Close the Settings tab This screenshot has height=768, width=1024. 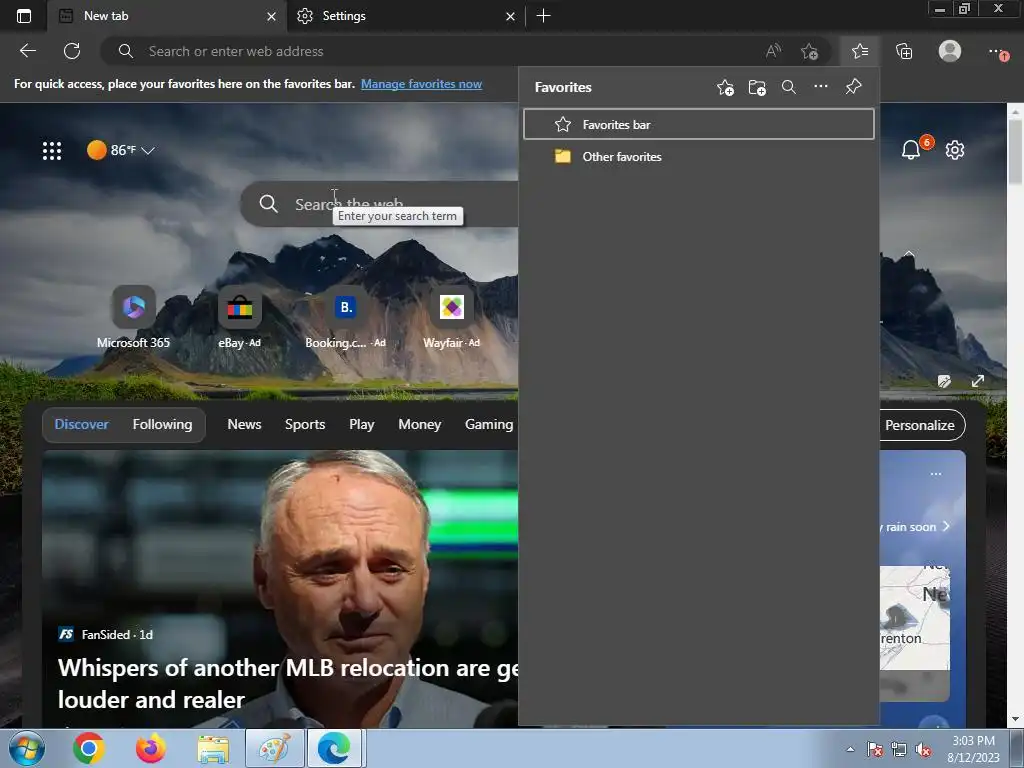pyautogui.click(x=510, y=16)
